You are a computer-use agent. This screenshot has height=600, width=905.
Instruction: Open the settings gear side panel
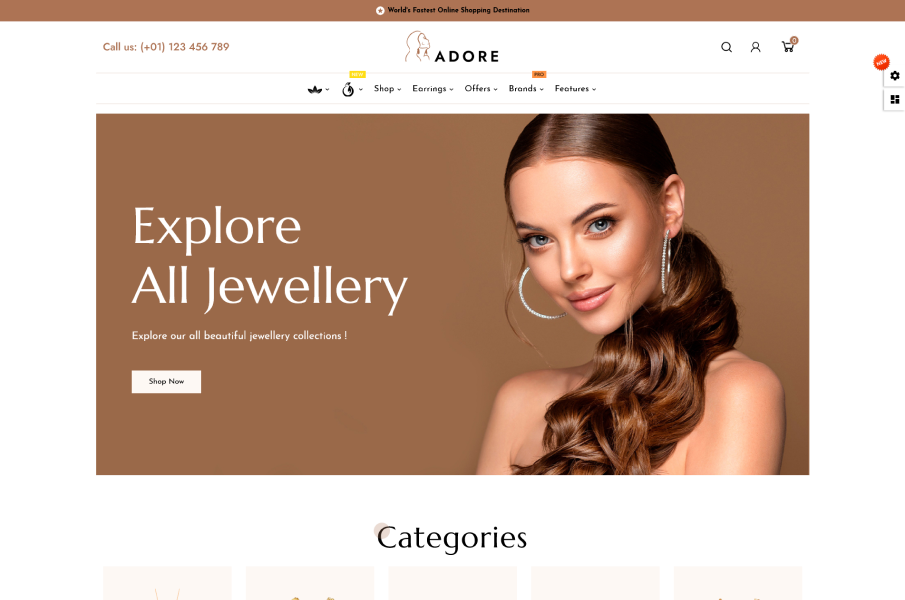point(895,76)
